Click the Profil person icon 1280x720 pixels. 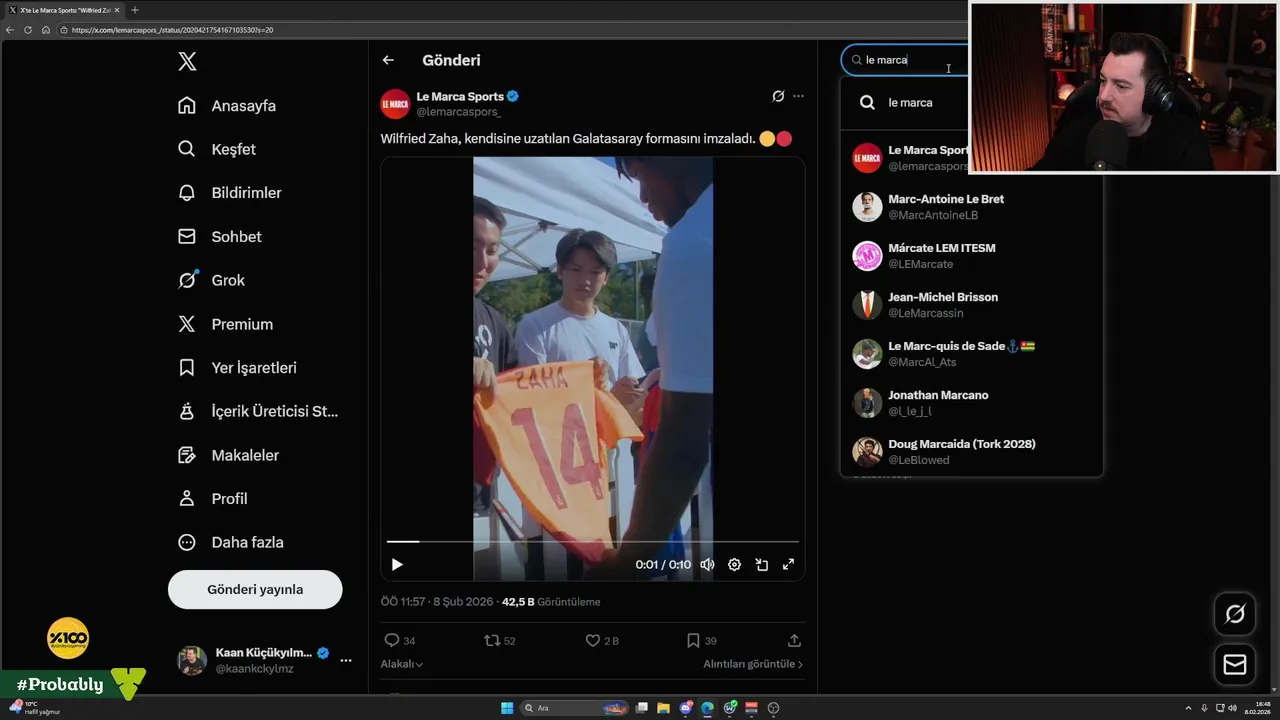[186, 498]
